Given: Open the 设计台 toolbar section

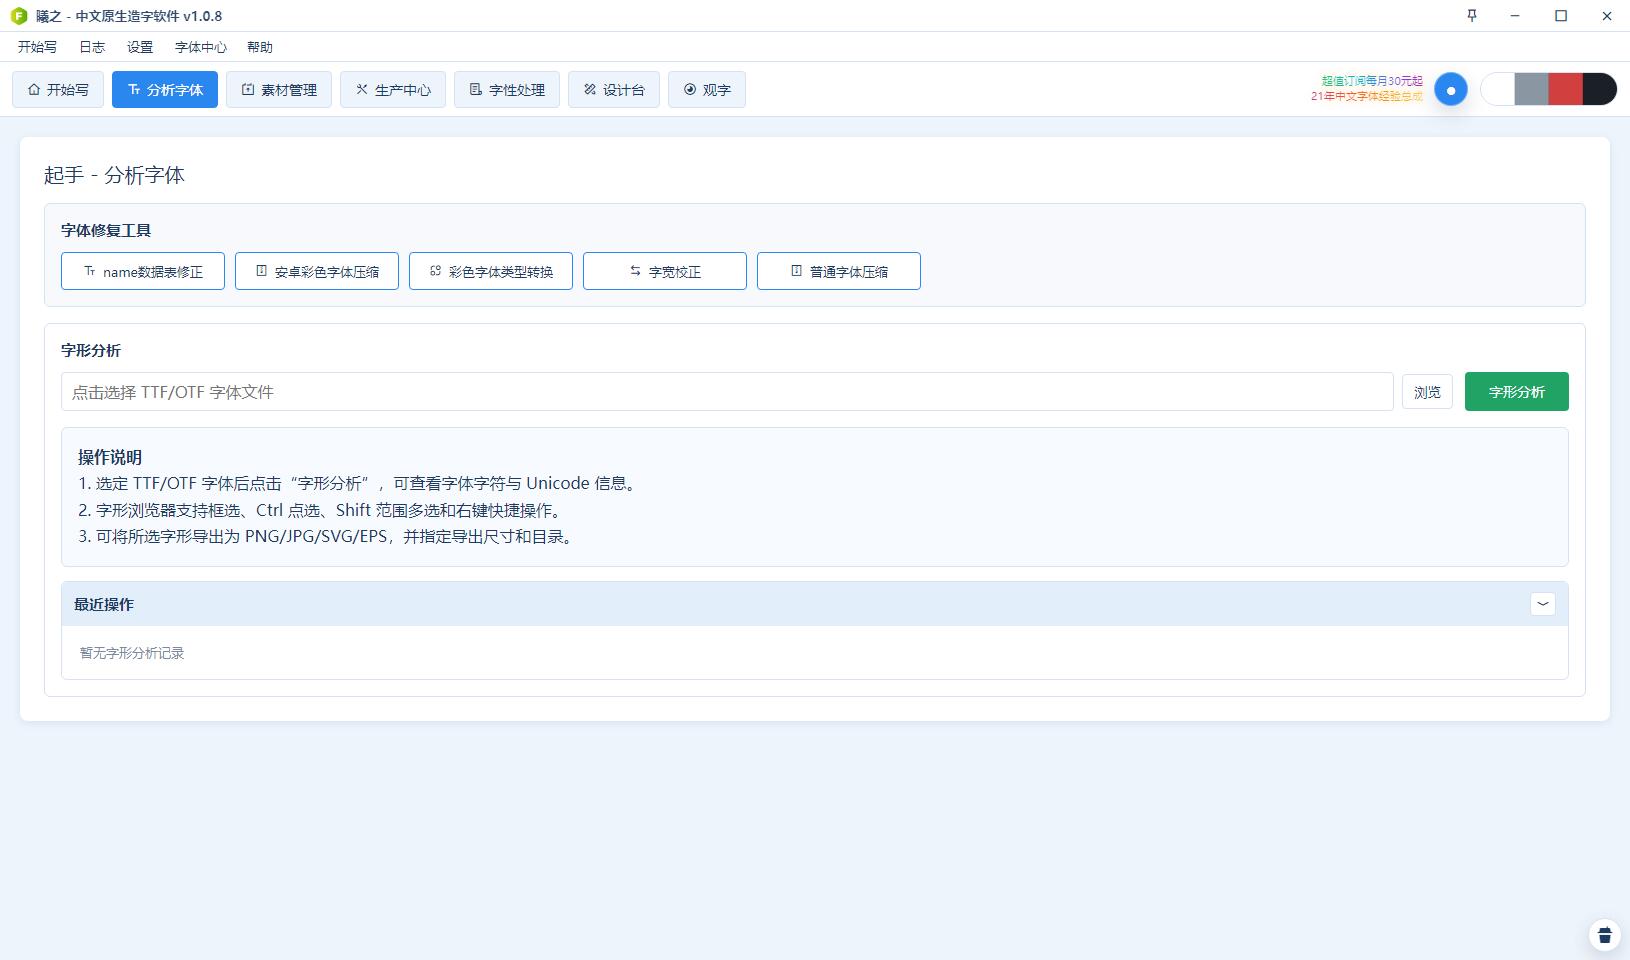Looking at the screenshot, I should 614,90.
